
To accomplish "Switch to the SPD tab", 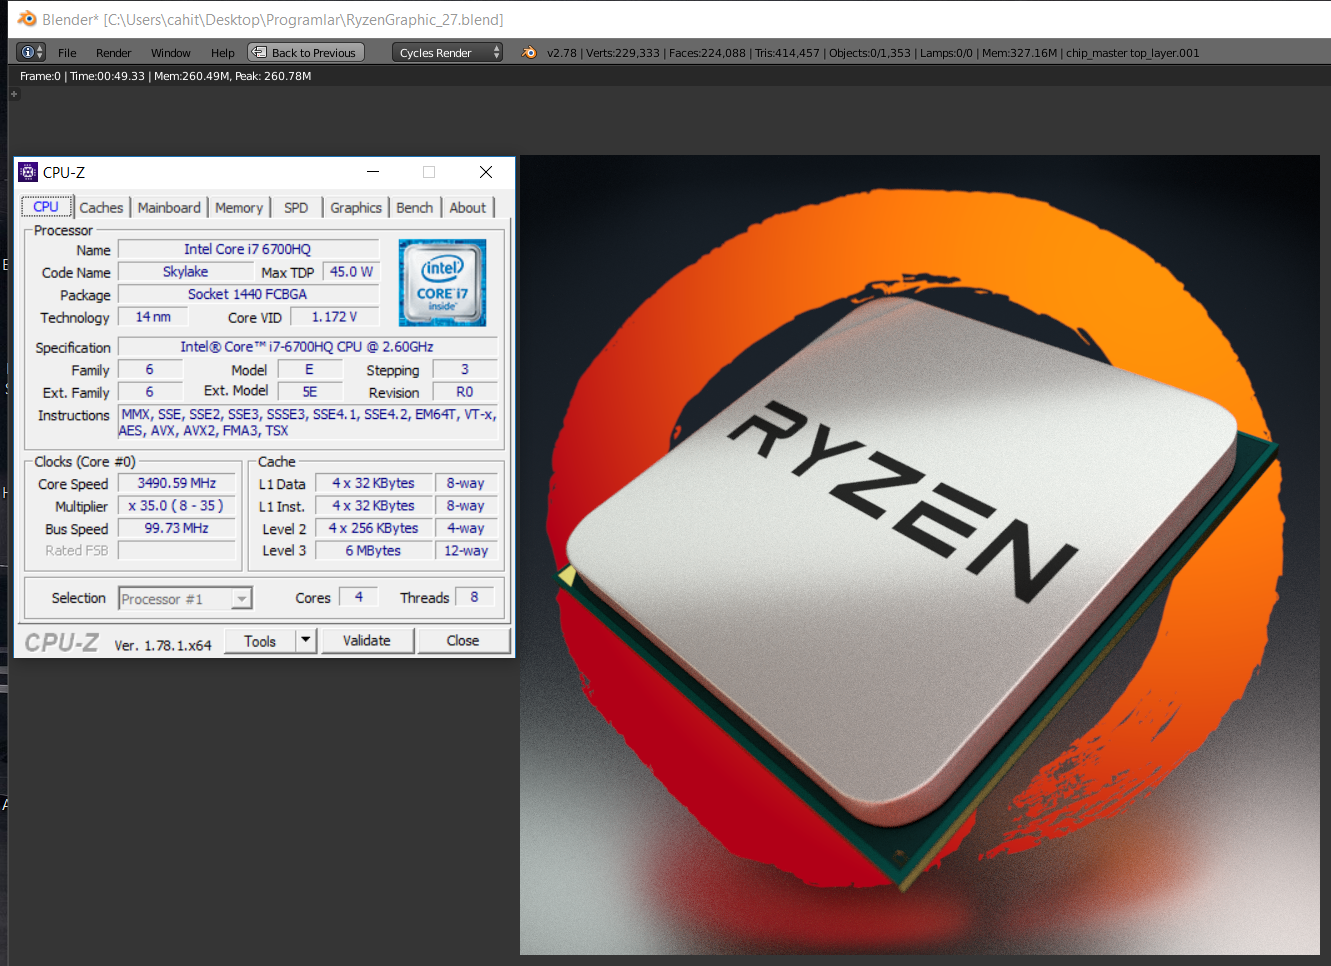I will pos(296,208).
